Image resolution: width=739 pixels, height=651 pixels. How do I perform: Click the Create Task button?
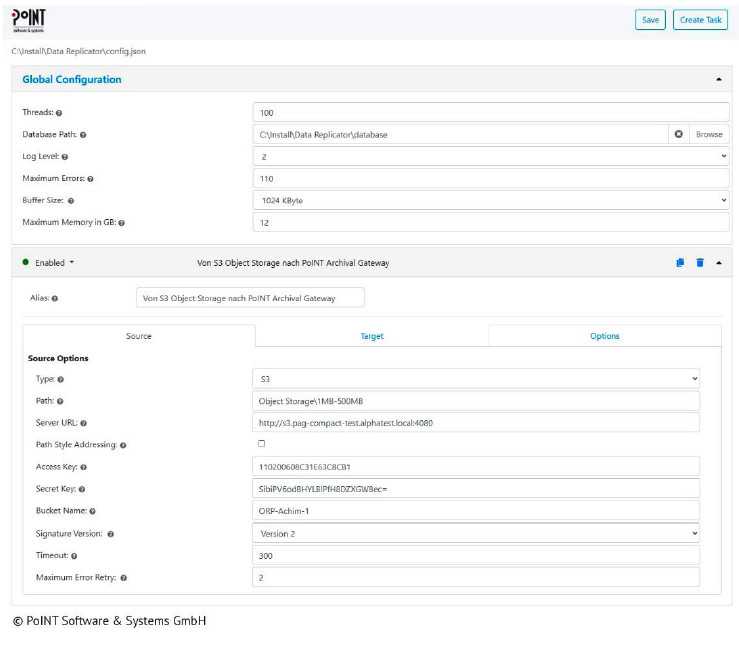coord(700,20)
